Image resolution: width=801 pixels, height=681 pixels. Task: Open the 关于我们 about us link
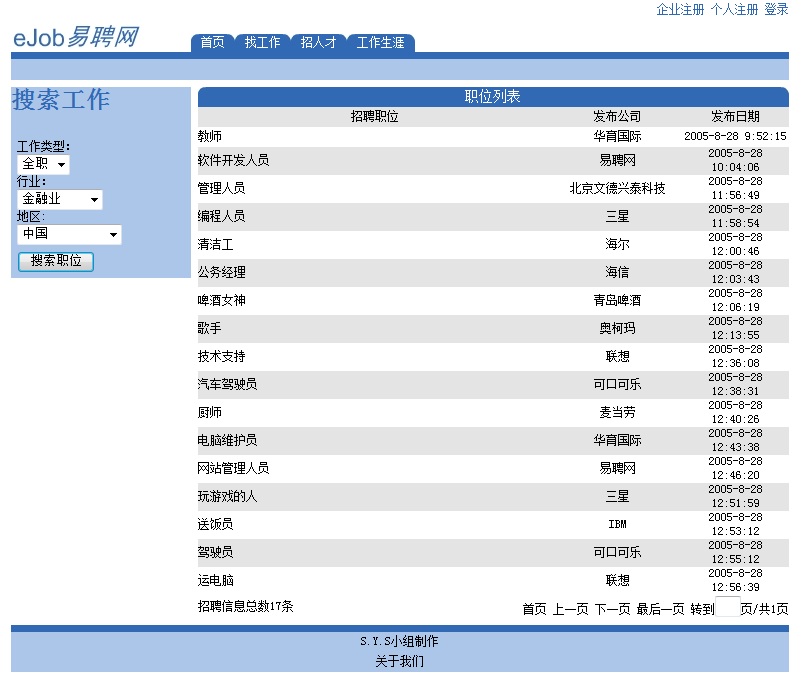point(399,660)
